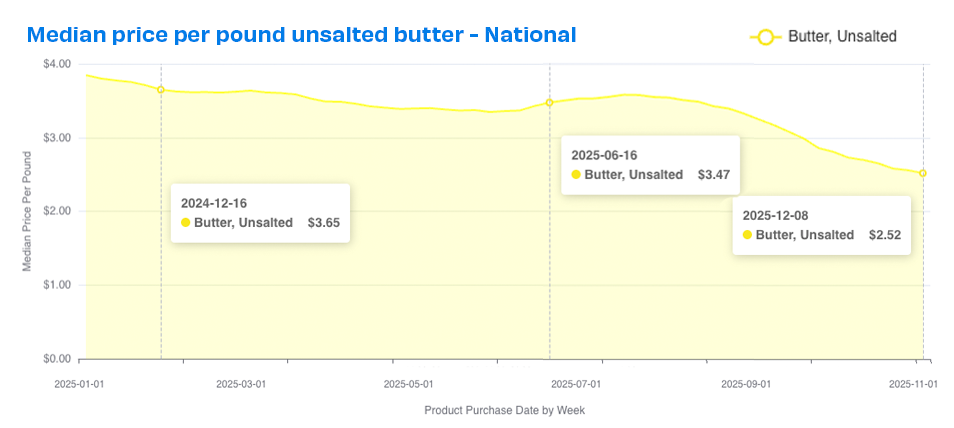Click the 2025-12-08 tooltip date heading
Image resolution: width=954 pixels, height=428 pixels.
(x=775, y=215)
